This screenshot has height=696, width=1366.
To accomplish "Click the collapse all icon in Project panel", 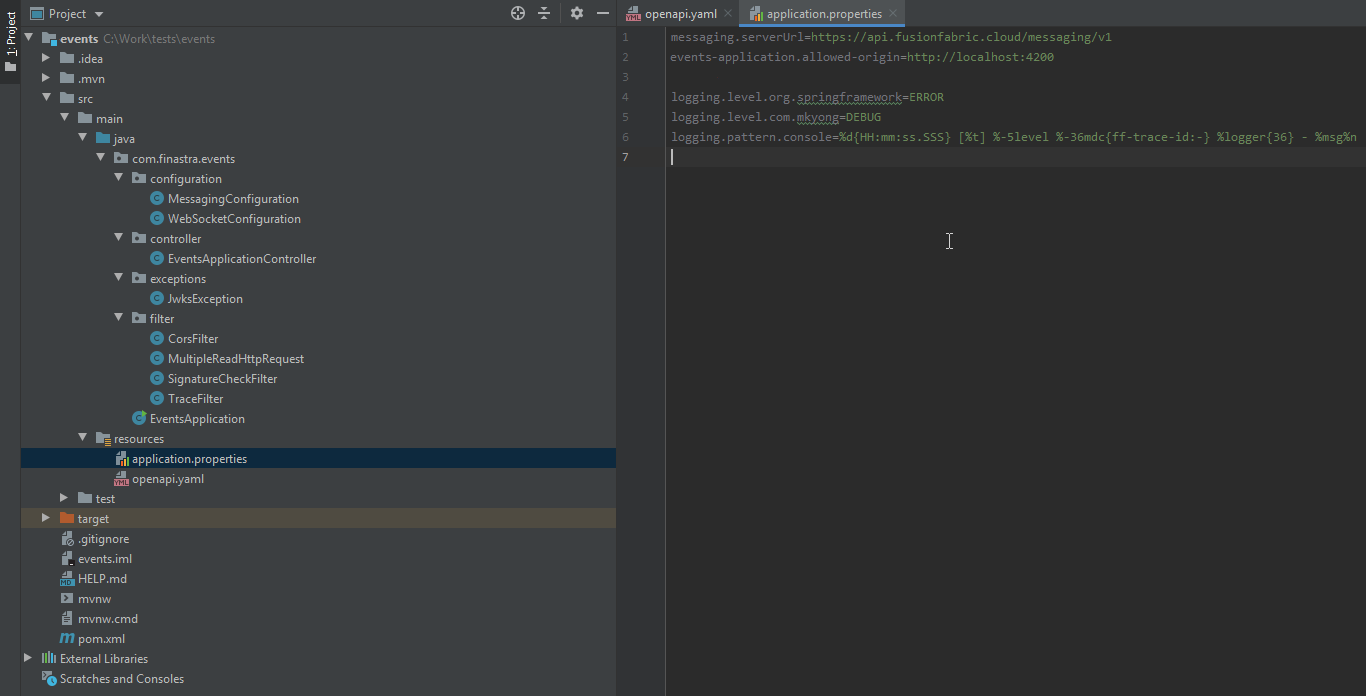I will point(544,13).
